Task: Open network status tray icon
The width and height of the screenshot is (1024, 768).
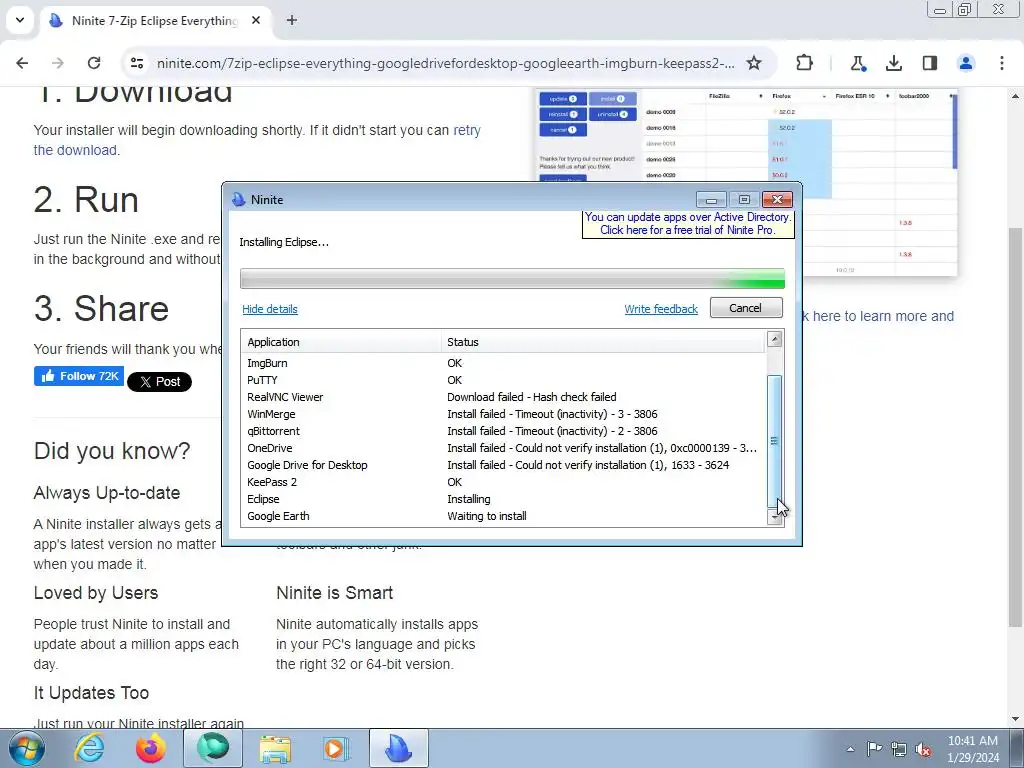Action: point(899,749)
